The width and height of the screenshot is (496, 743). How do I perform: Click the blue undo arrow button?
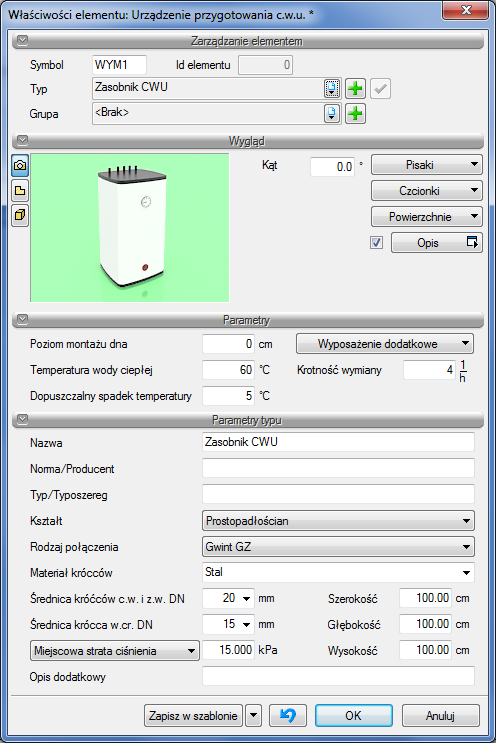click(288, 715)
